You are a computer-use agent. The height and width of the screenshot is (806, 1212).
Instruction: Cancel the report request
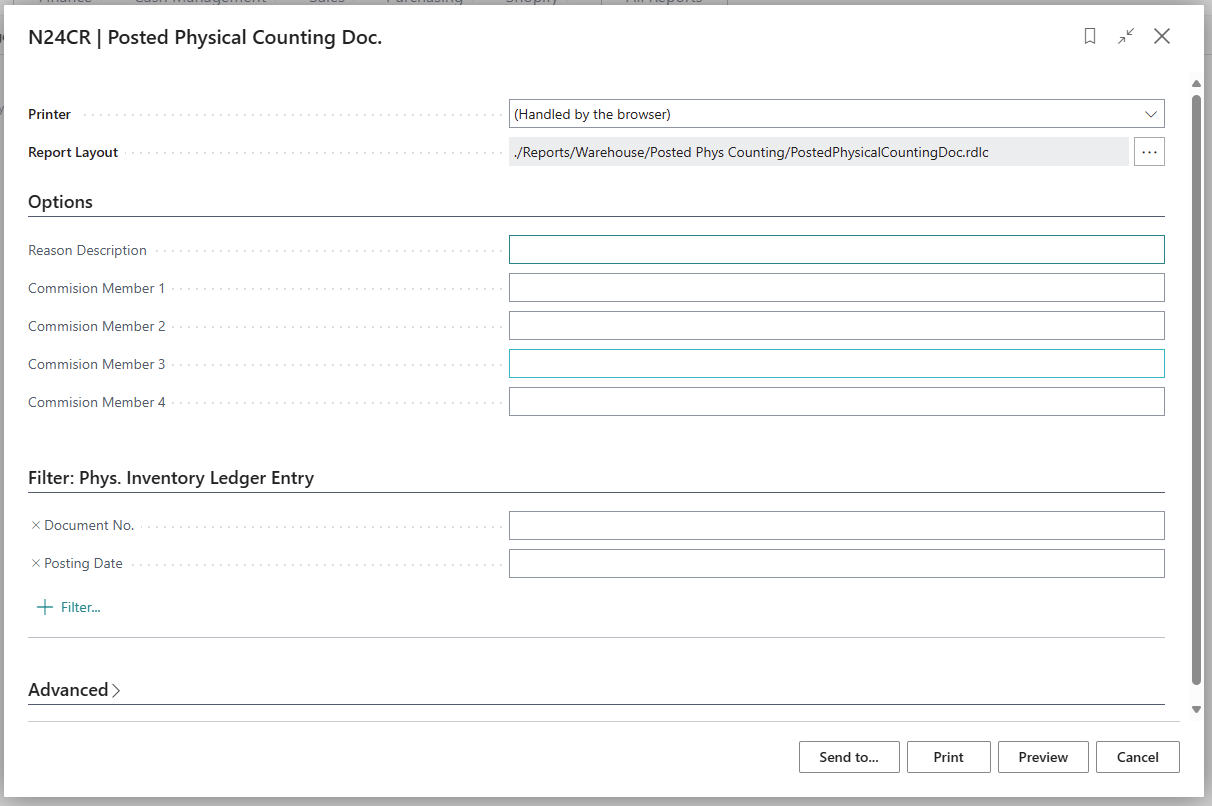[x=1137, y=757]
